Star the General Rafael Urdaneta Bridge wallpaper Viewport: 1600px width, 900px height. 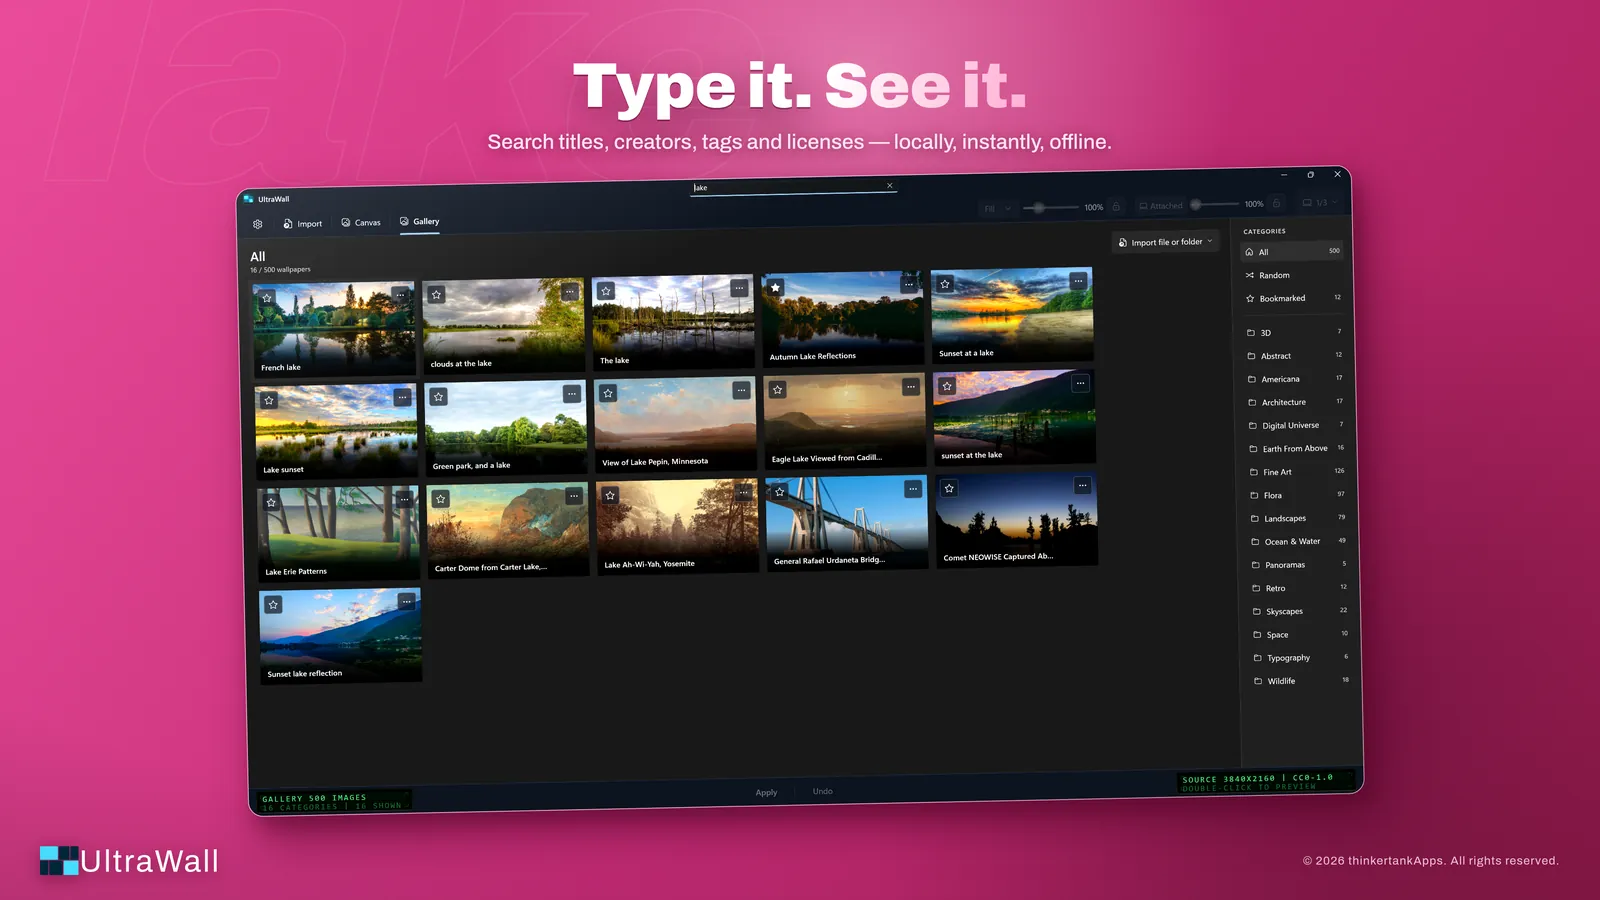[x=779, y=492]
